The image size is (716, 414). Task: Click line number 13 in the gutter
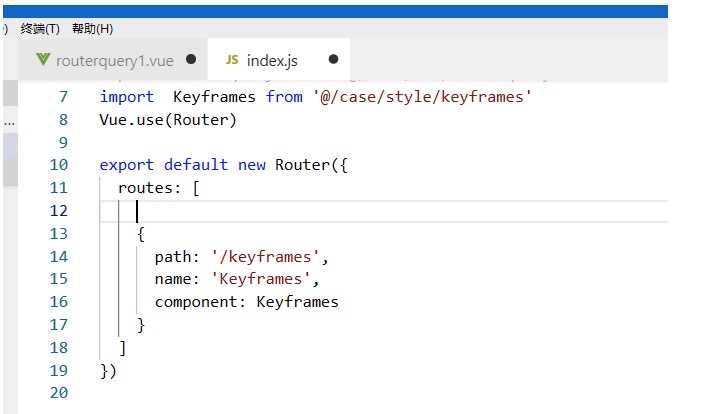(x=58, y=233)
